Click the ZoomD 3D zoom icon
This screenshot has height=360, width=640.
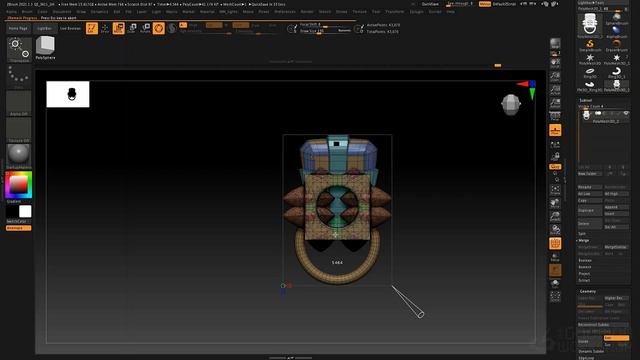click(x=555, y=217)
